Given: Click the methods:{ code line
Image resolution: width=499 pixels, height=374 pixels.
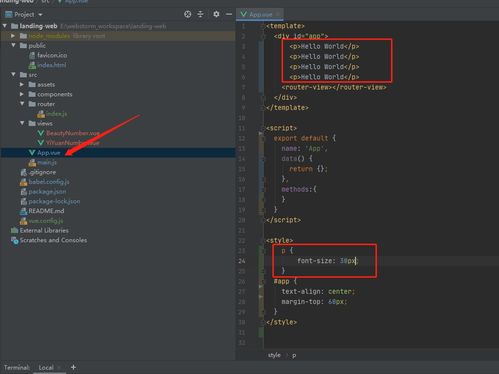Looking at the screenshot, I should click(x=299, y=189).
